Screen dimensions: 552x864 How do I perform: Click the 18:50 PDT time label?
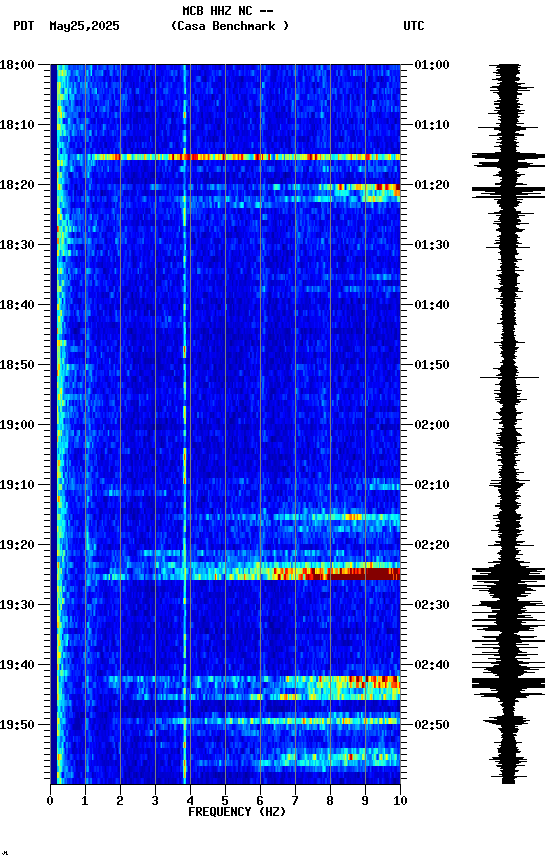pos(17,365)
